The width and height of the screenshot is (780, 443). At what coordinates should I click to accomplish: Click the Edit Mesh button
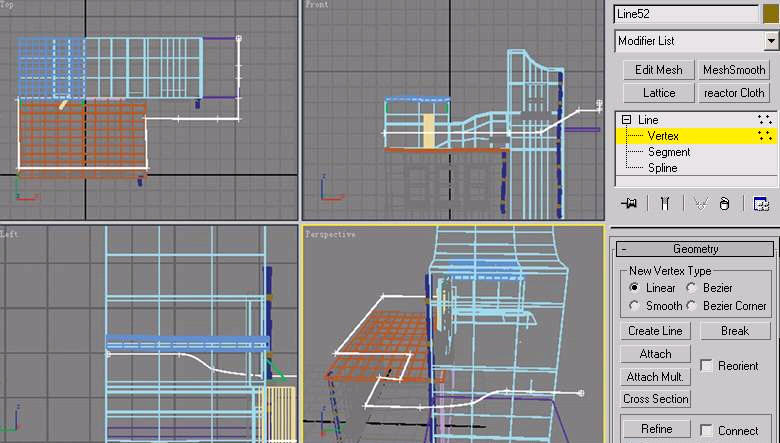coord(658,70)
